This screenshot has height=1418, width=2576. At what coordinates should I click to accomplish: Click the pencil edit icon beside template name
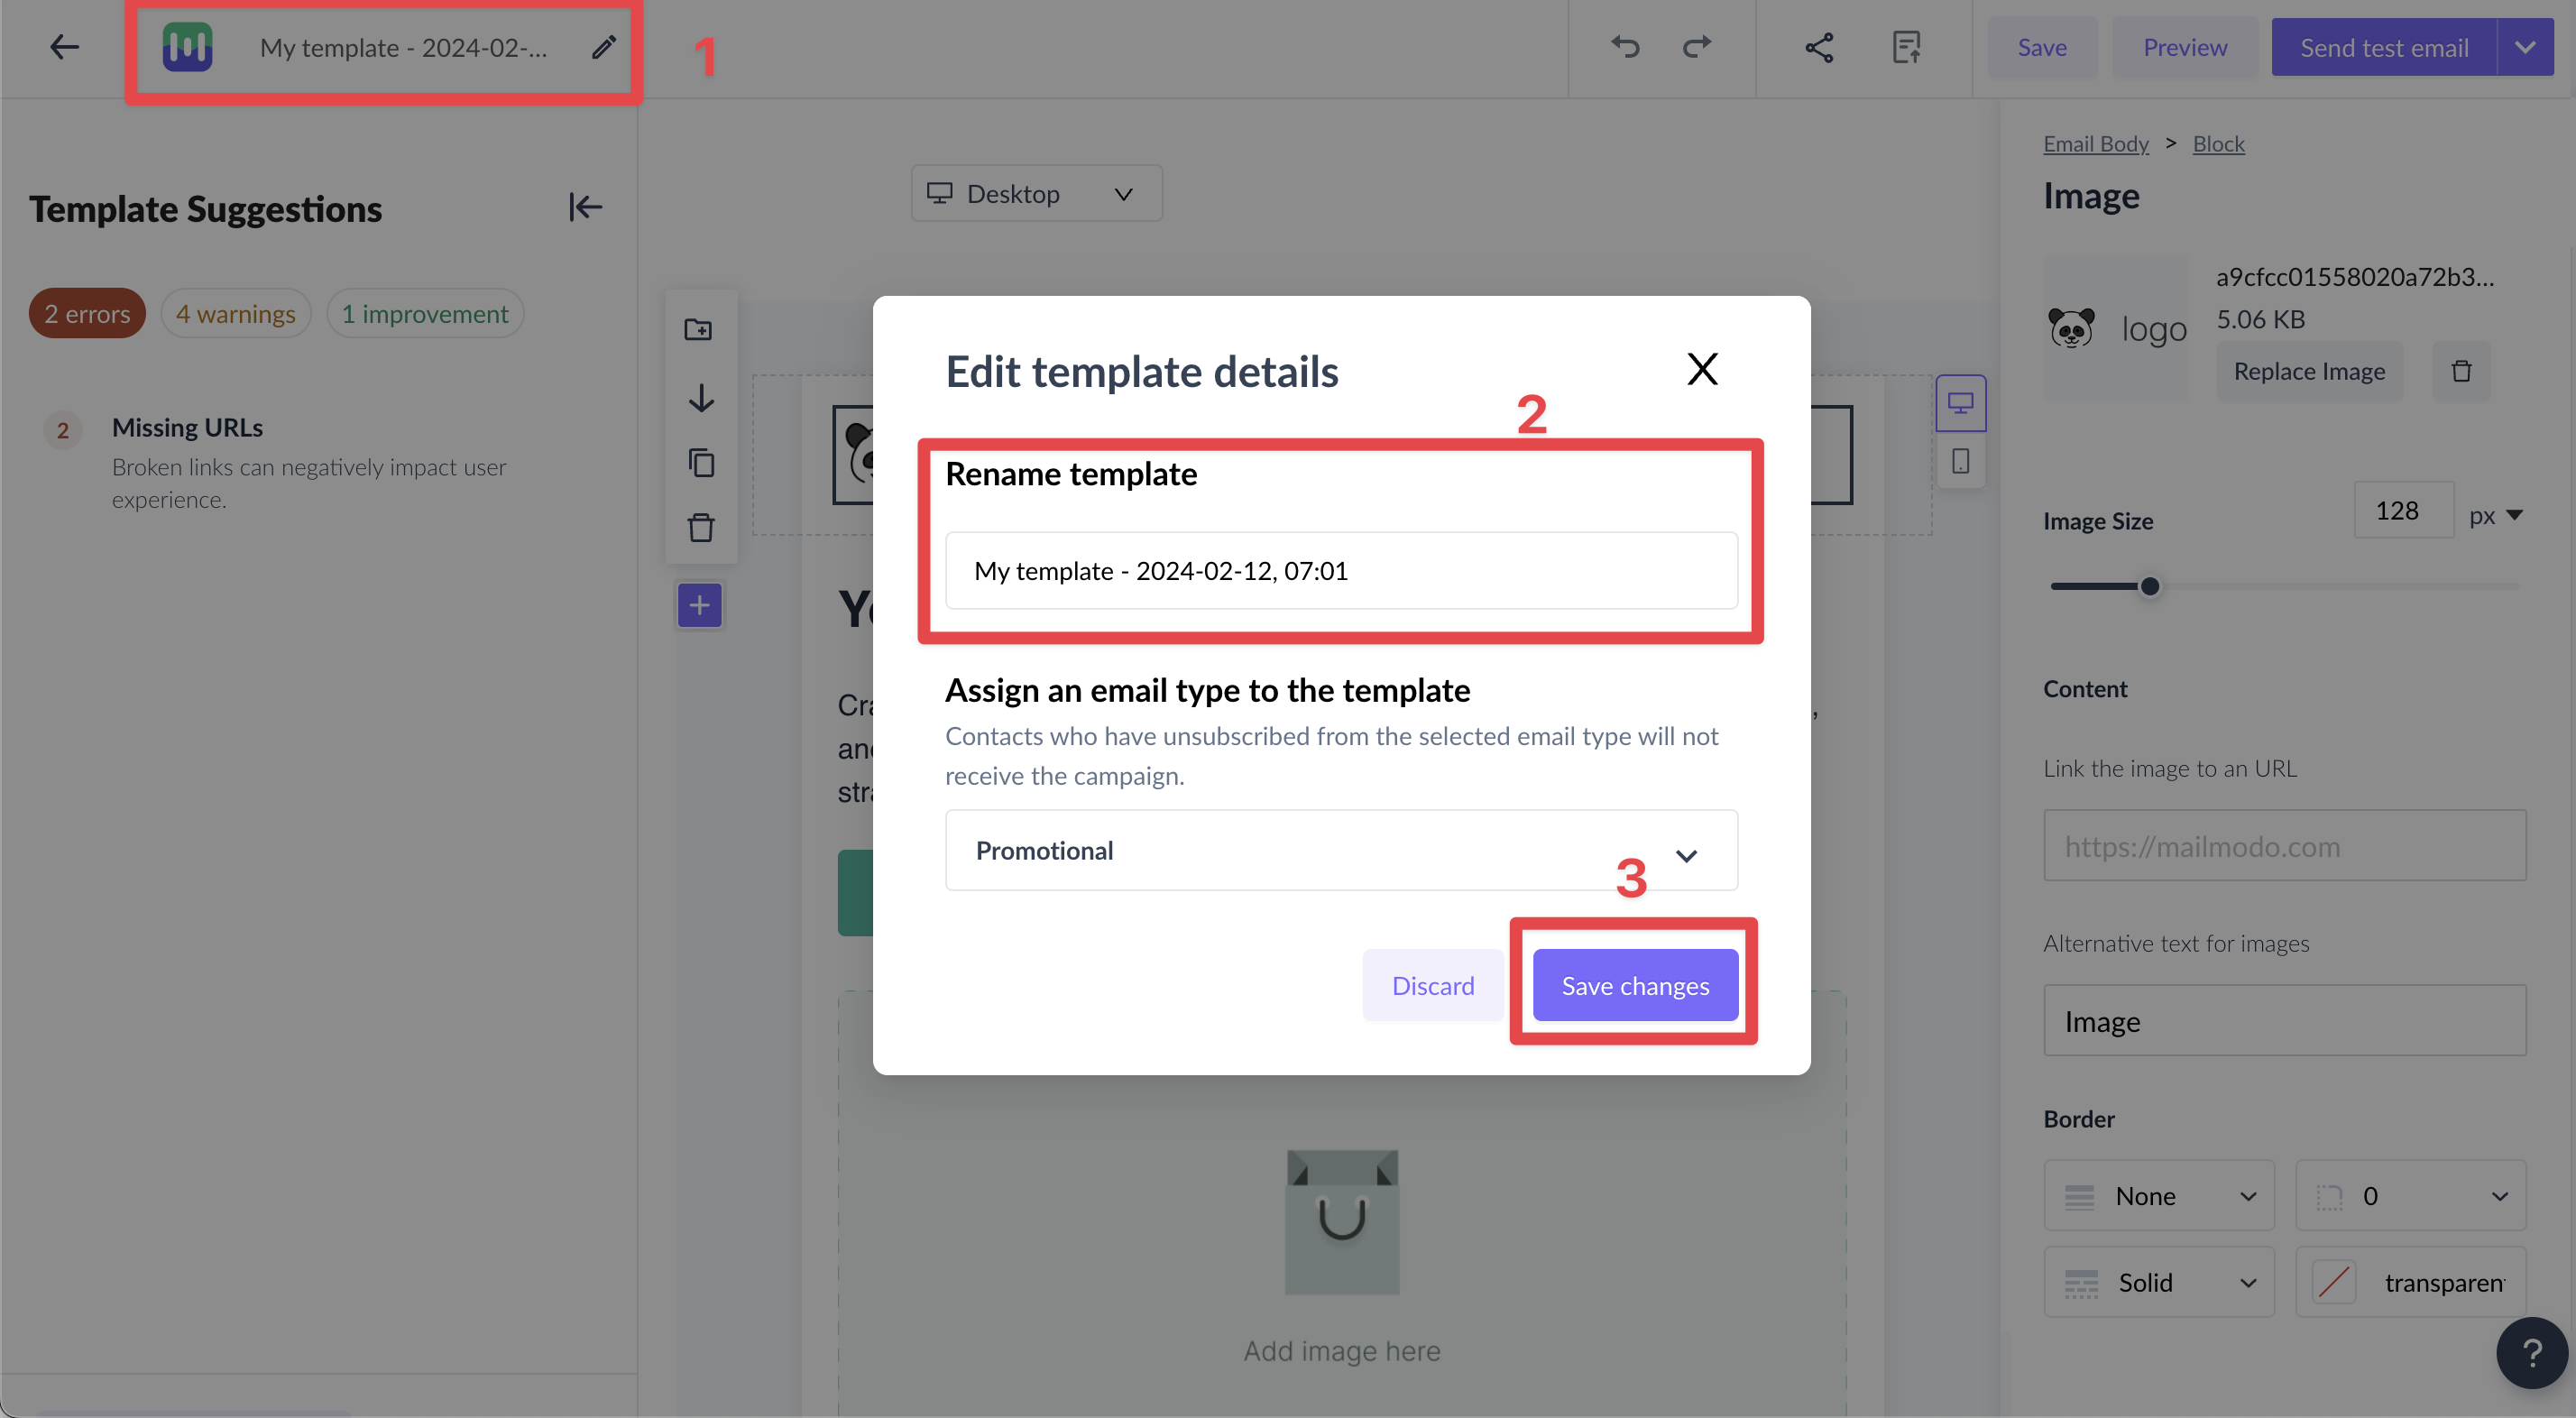point(603,47)
